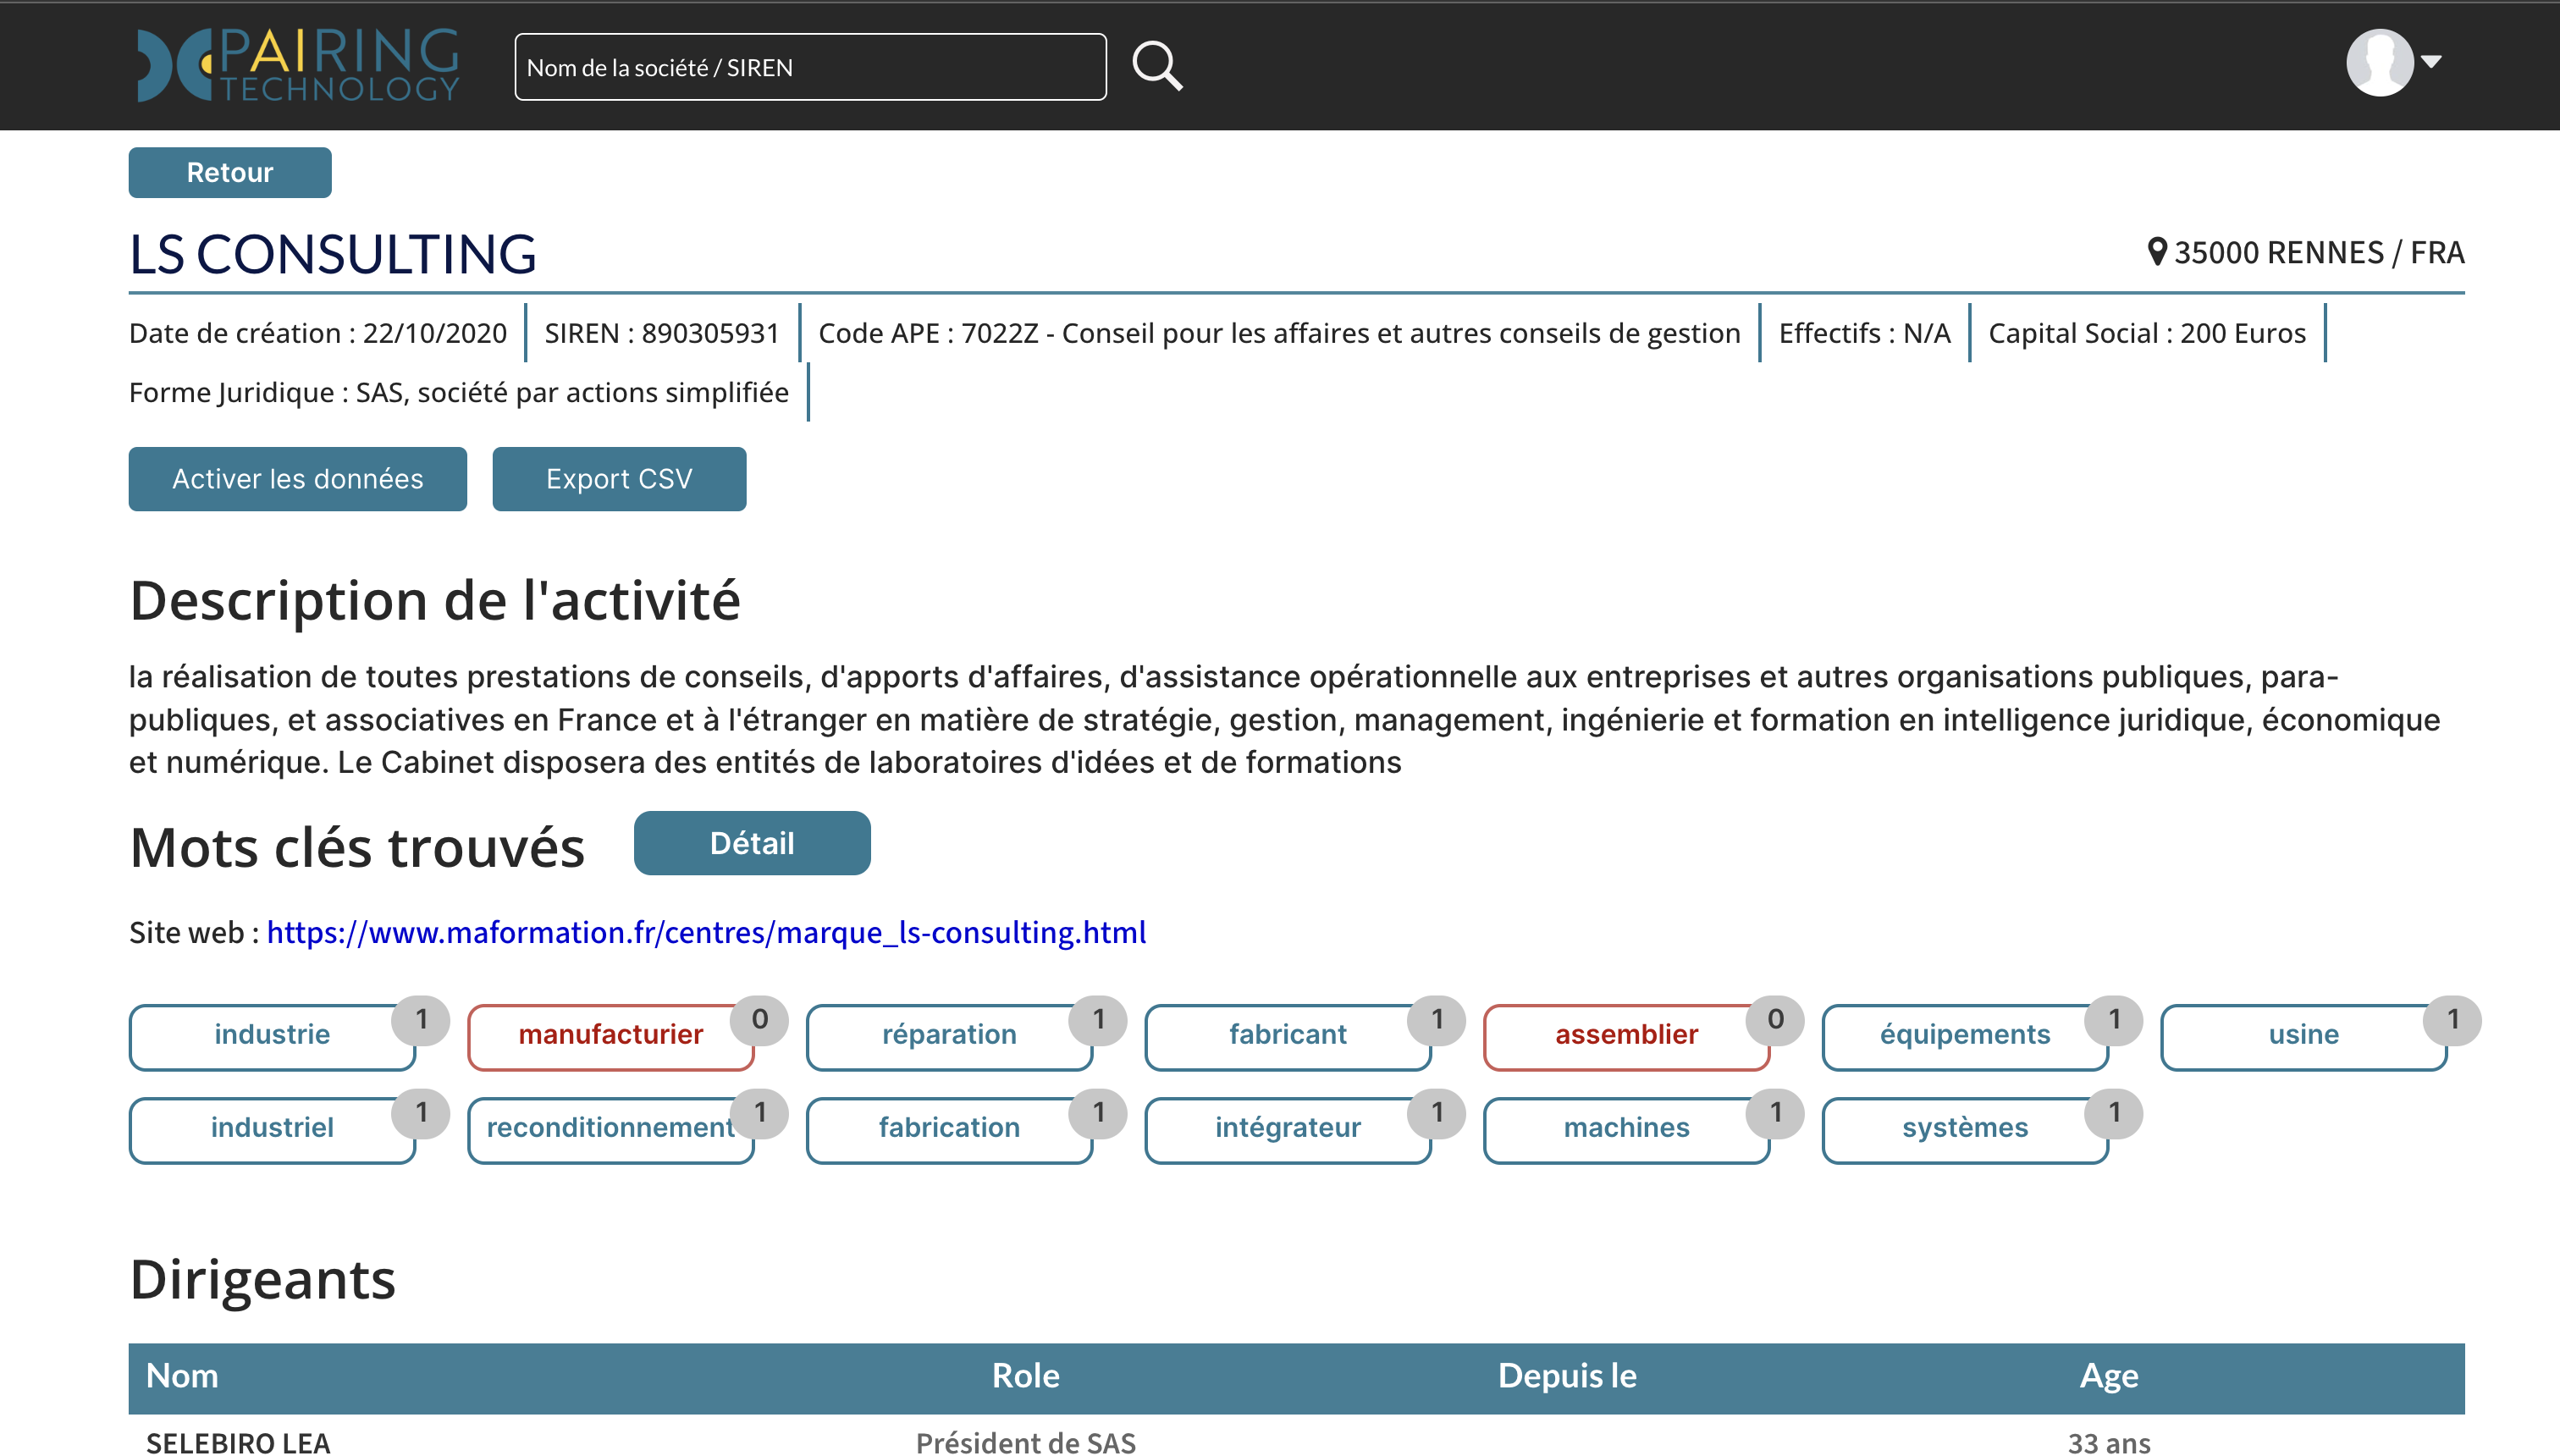Click the zero badge on manufacturier
This screenshot has height=1456, width=2560.
(x=760, y=1020)
